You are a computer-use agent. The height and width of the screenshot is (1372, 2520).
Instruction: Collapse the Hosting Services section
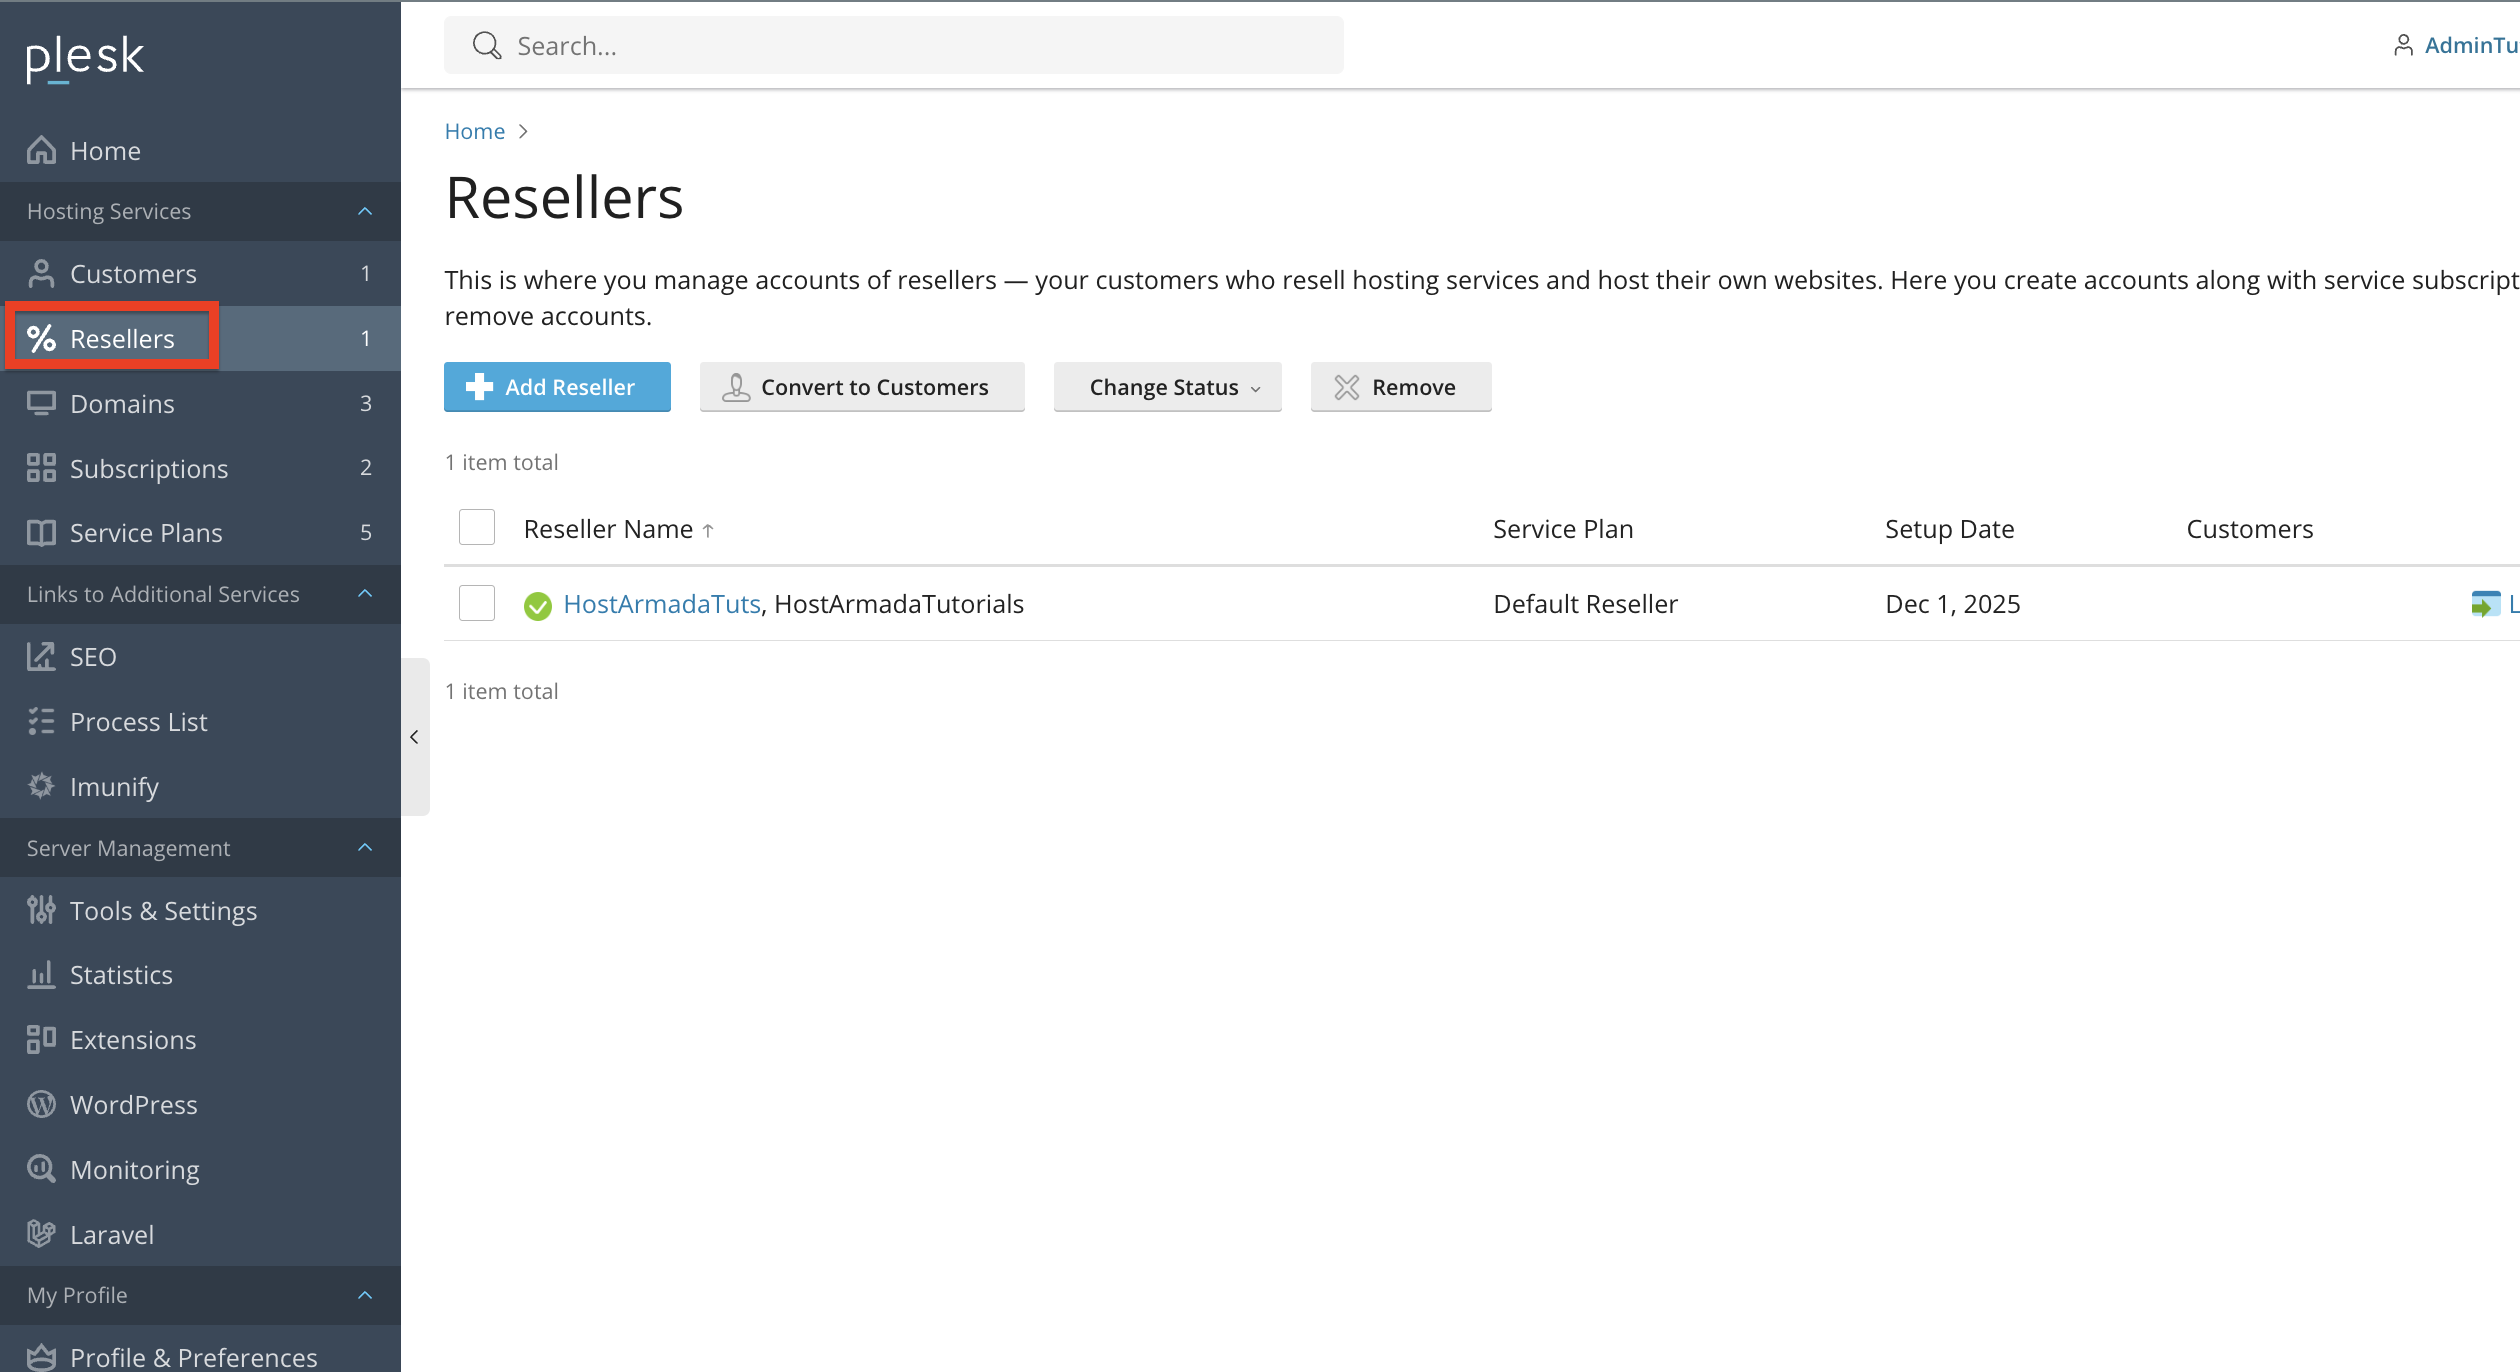click(365, 211)
